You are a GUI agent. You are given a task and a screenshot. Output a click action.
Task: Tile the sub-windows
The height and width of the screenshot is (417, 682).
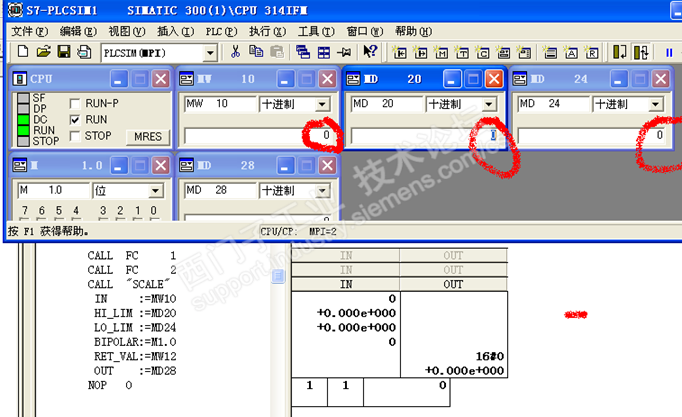[324, 53]
